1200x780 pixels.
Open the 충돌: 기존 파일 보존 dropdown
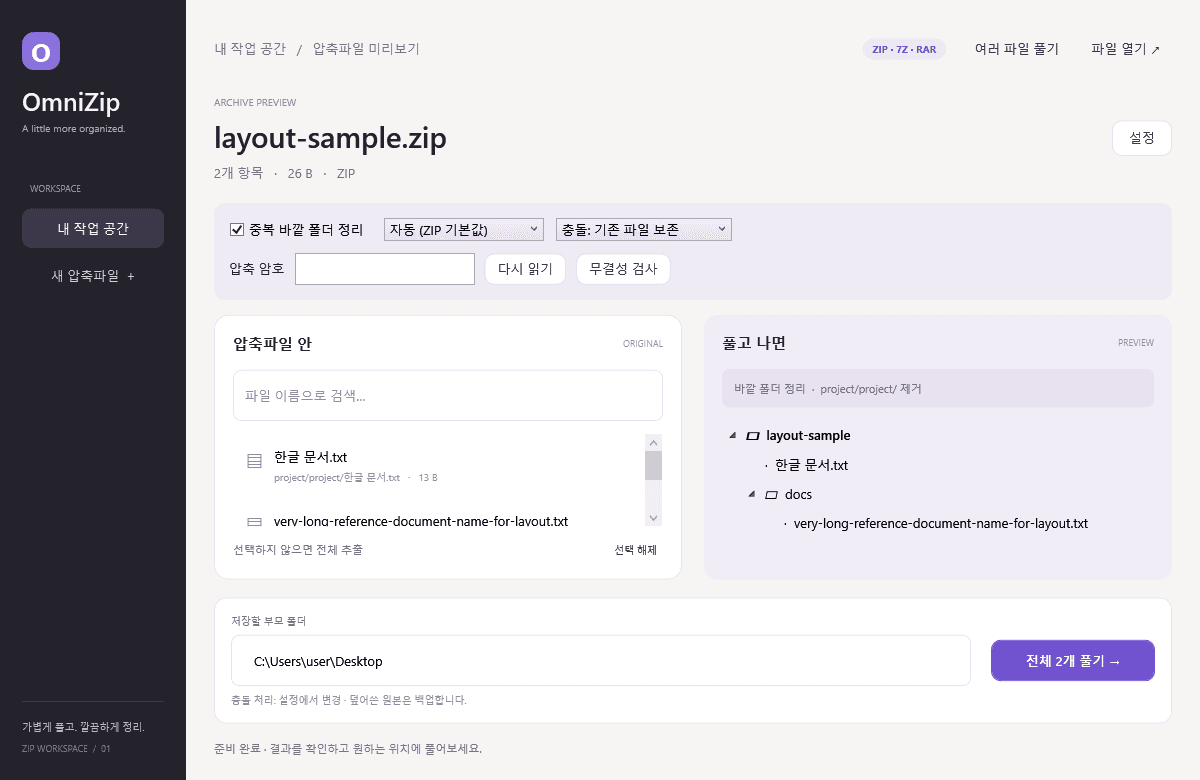point(644,230)
